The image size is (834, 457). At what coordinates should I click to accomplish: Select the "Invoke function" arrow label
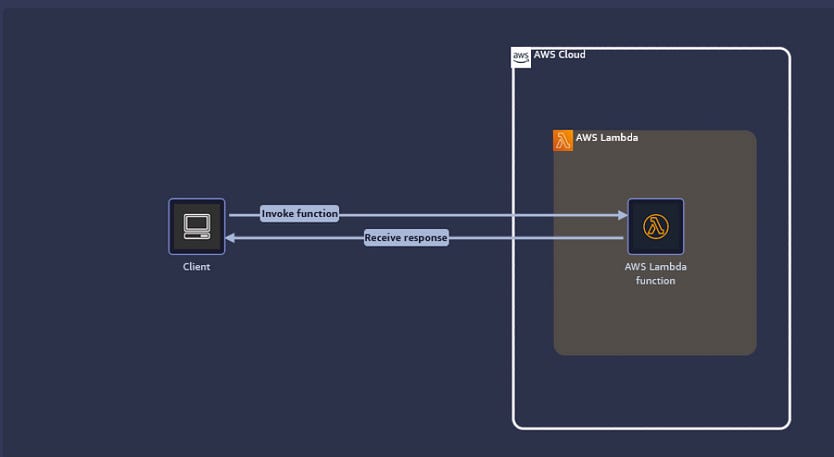point(299,214)
